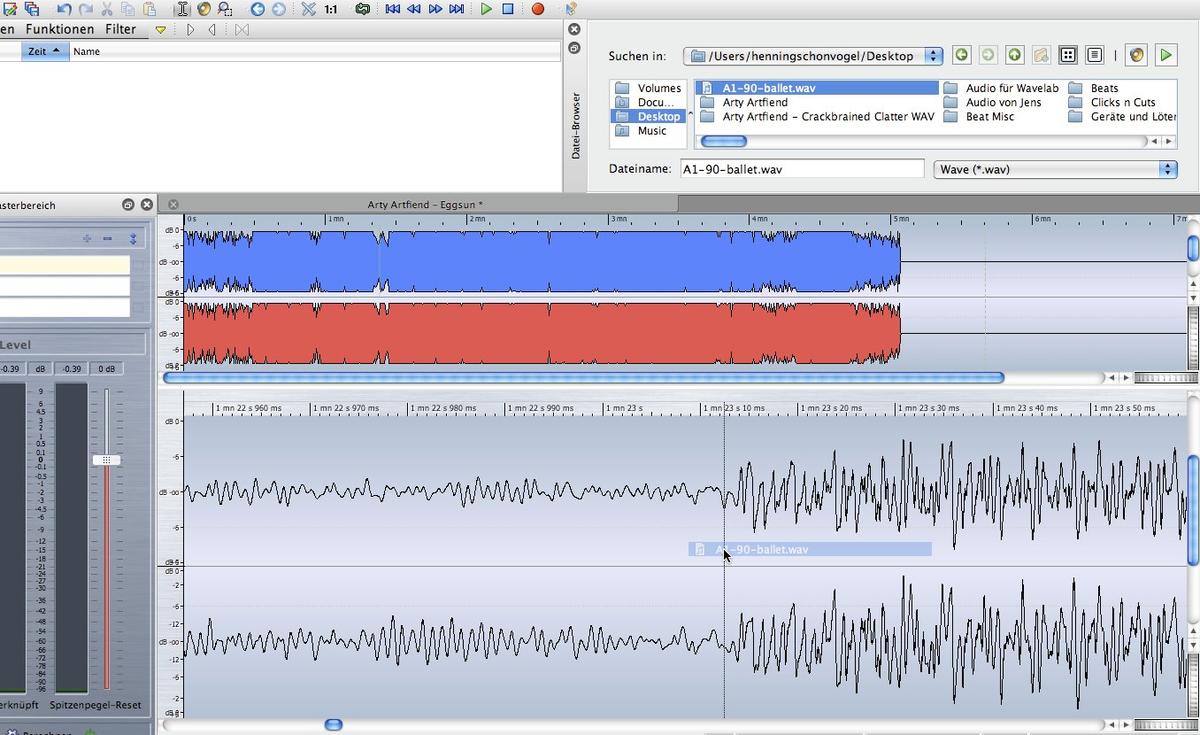Skip to the end of file
Viewport: 1200px width, 735px height.
tap(457, 9)
